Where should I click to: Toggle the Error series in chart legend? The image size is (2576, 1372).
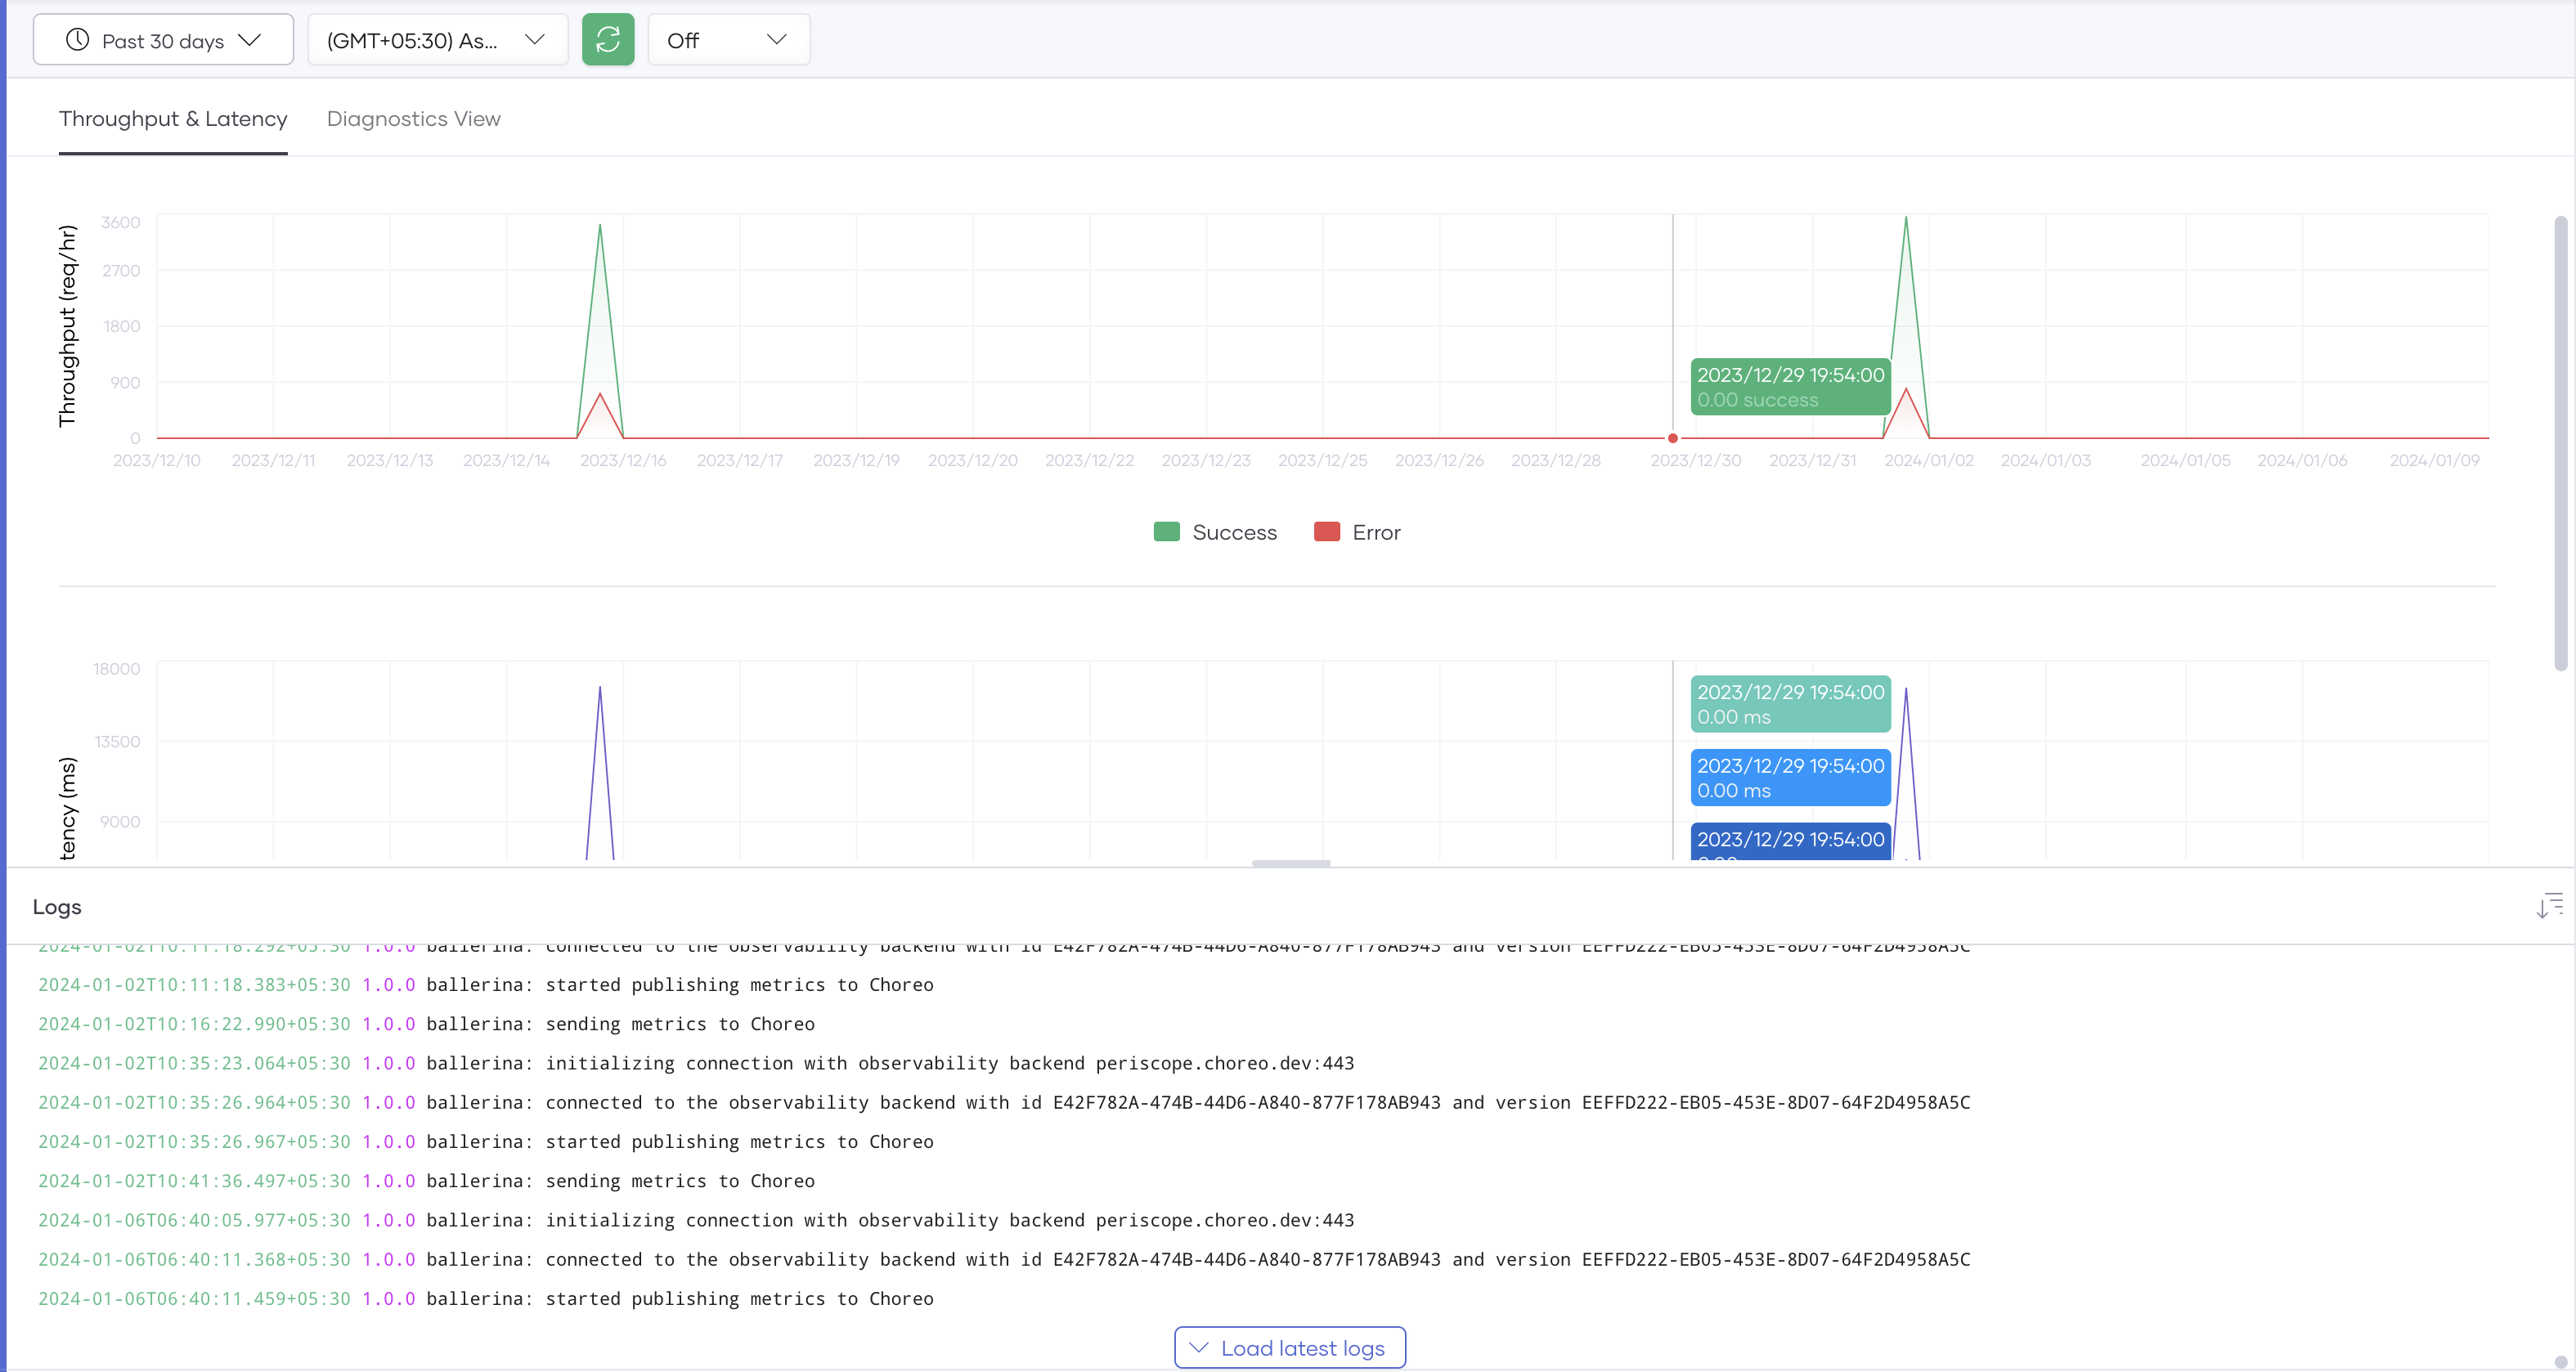[x=1376, y=532]
